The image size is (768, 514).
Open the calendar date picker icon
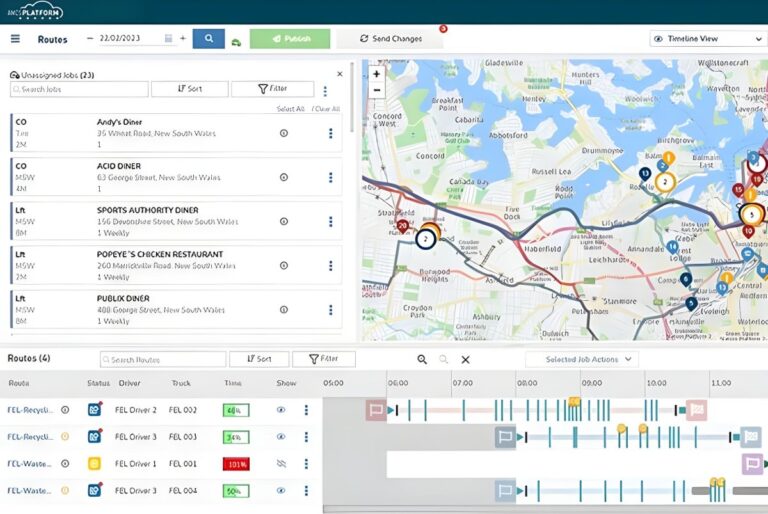point(168,38)
